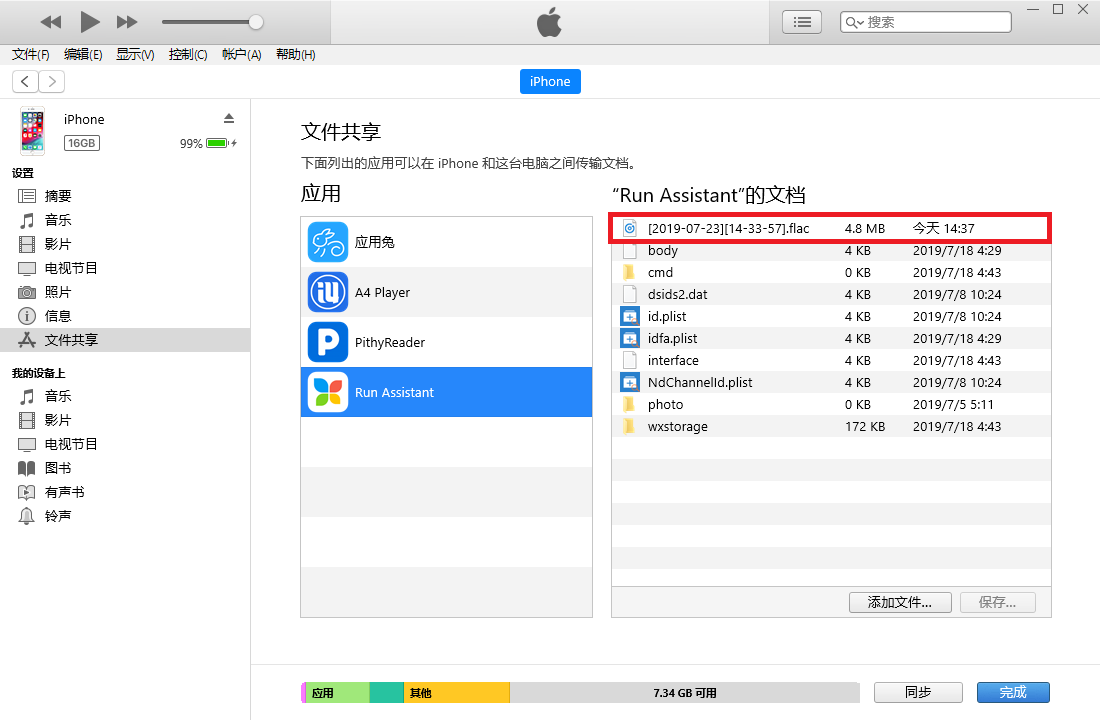Select the photo folder
The height and width of the screenshot is (720, 1100).
(831, 404)
